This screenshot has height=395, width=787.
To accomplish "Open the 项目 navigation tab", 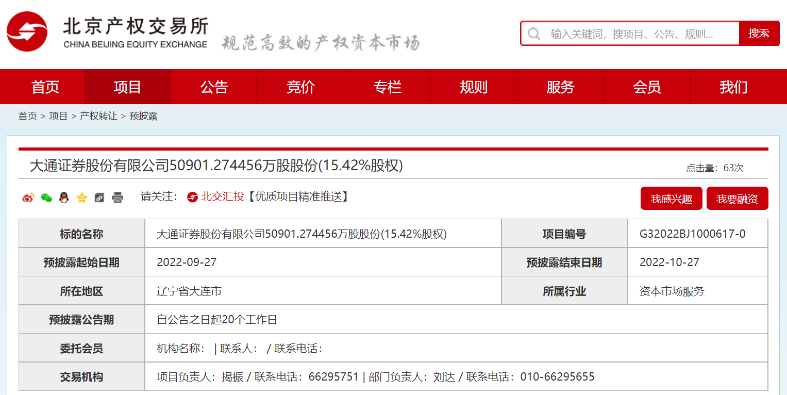I will click(127, 87).
